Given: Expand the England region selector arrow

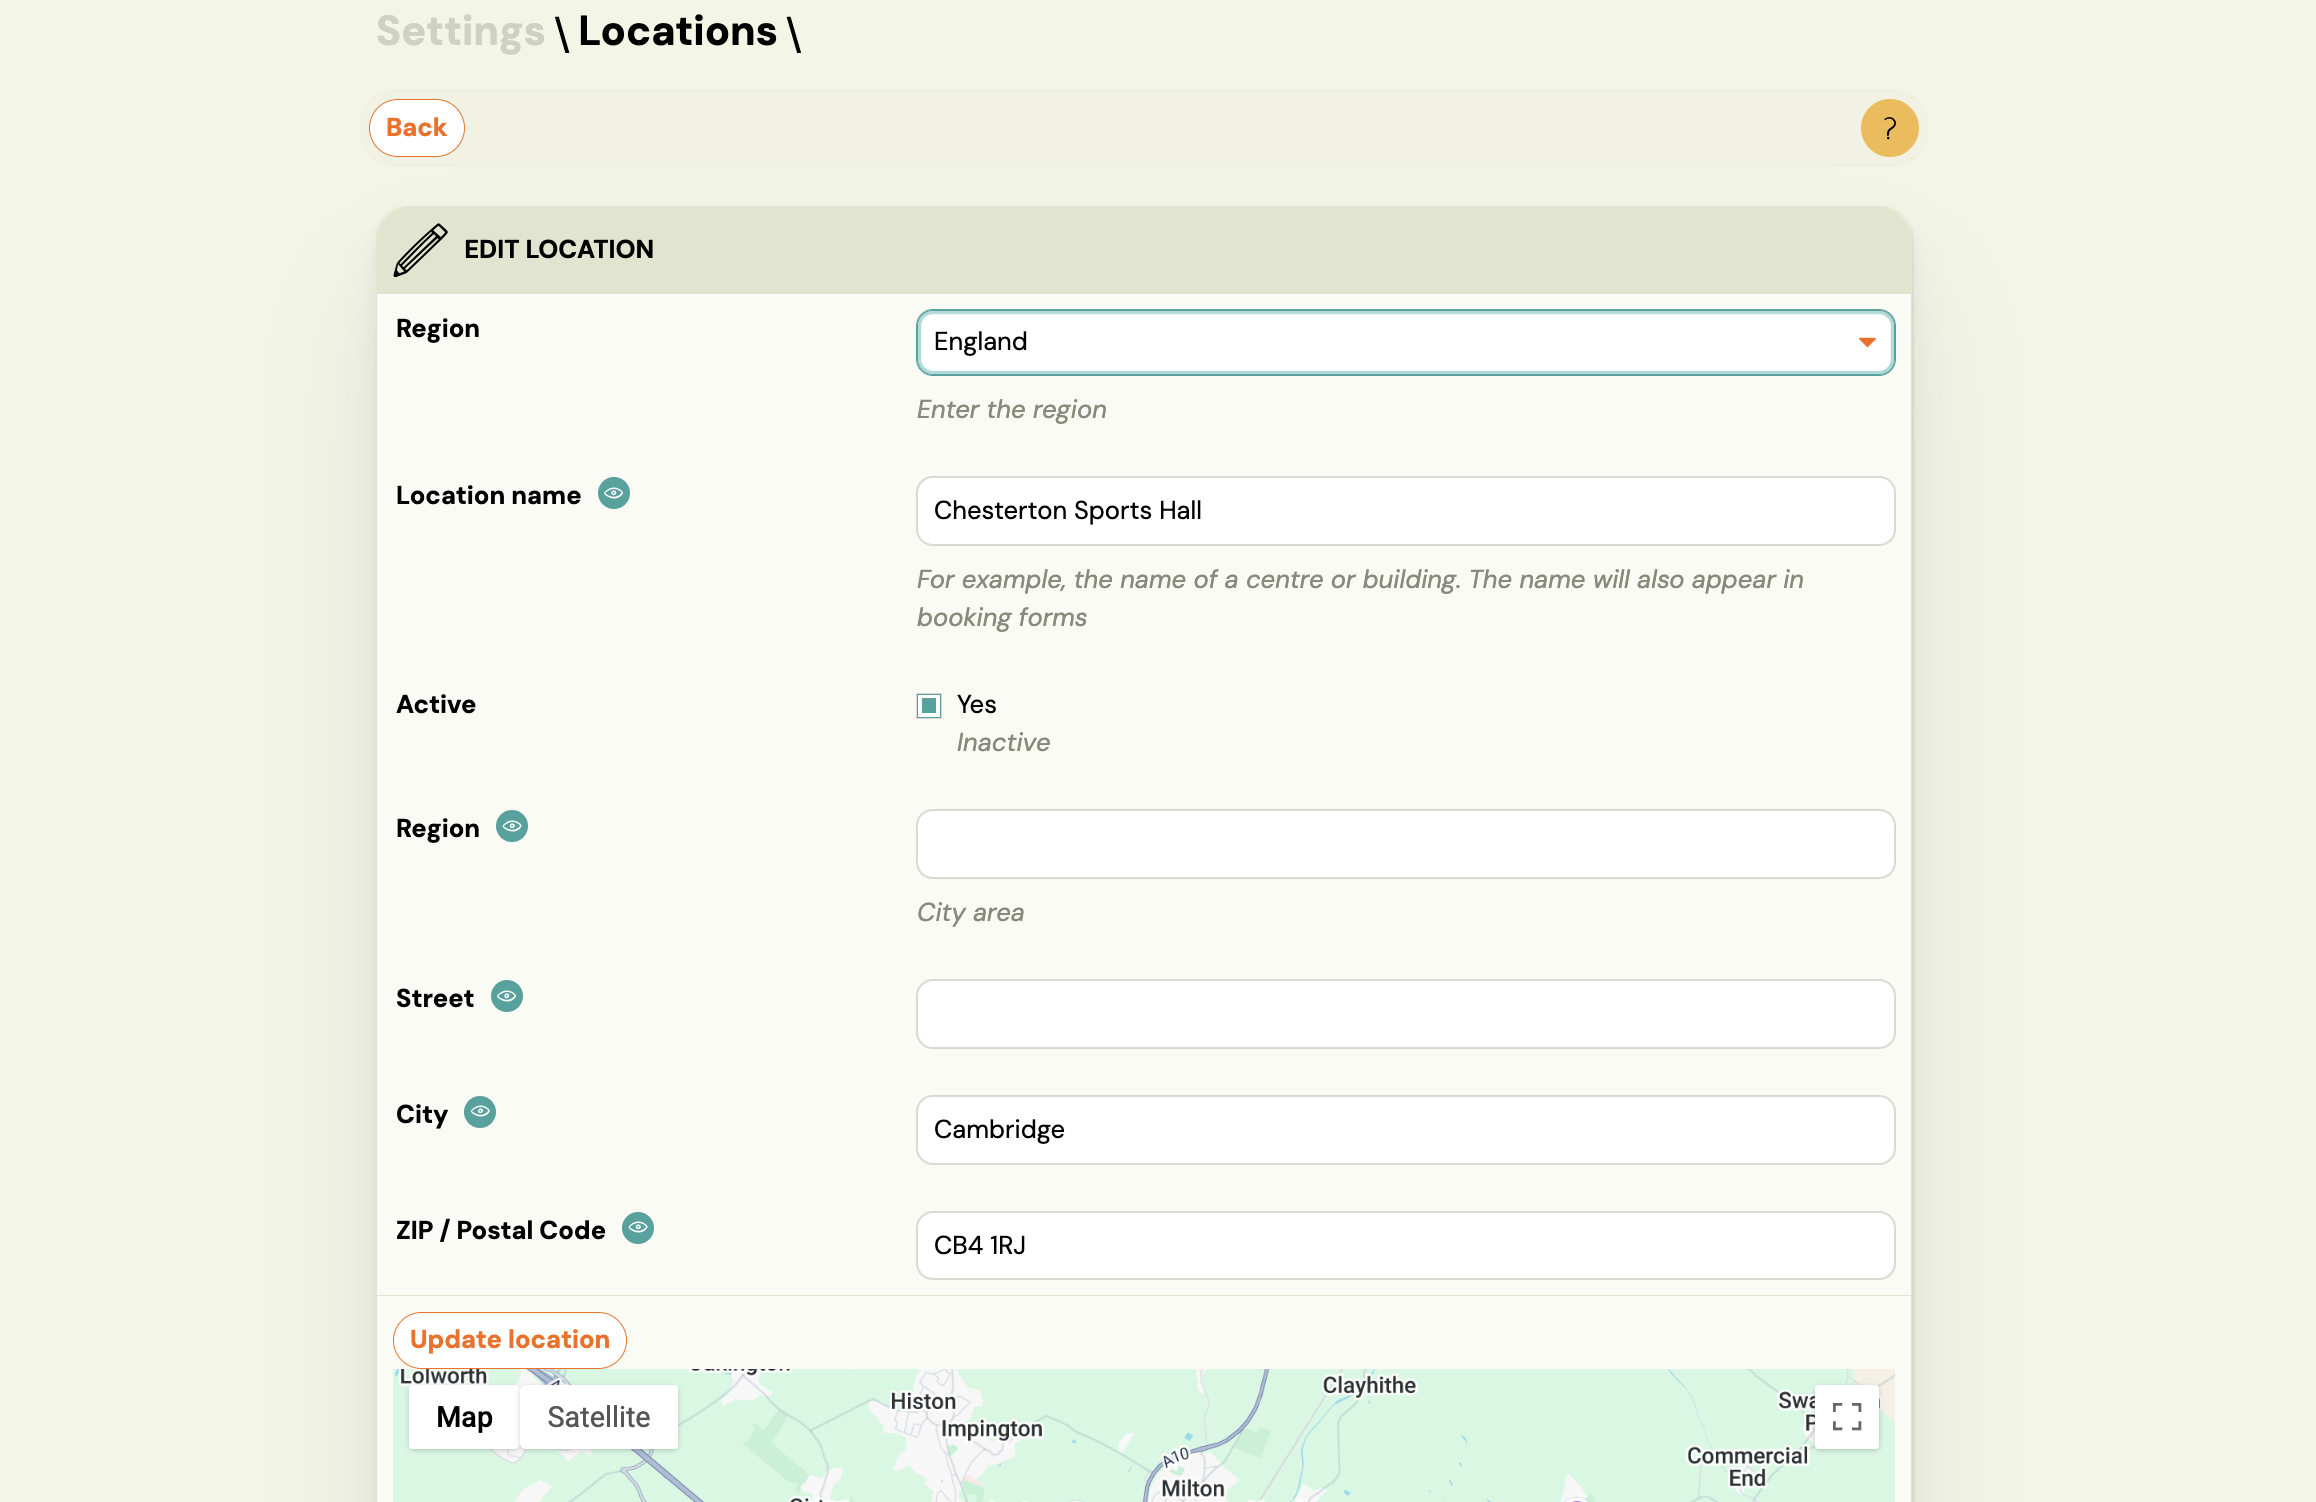Looking at the screenshot, I should tap(1867, 342).
